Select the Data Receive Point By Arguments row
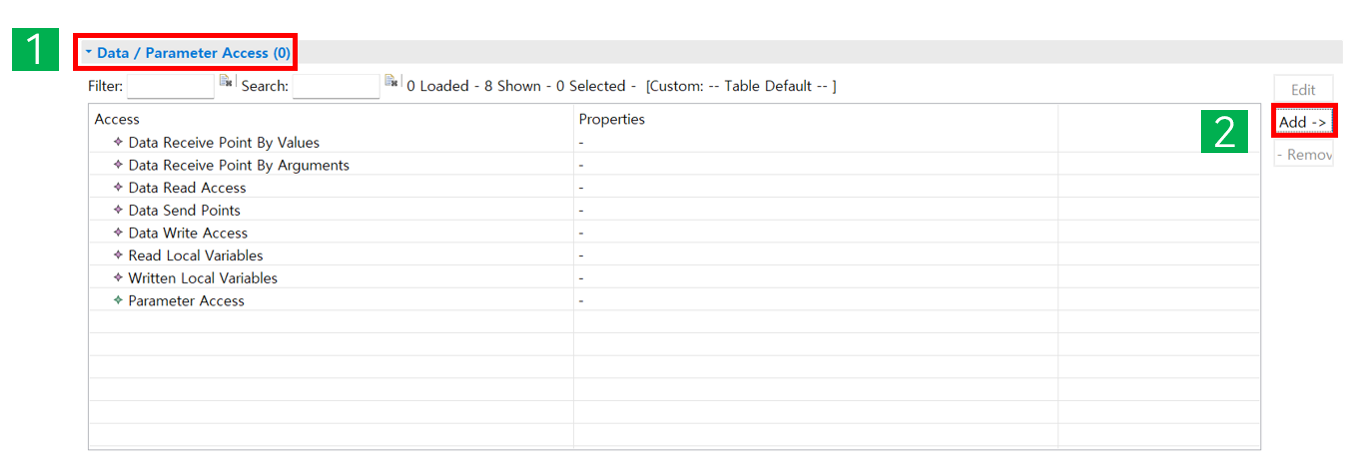Image resolution: width=1351 pixels, height=461 pixels. point(238,165)
